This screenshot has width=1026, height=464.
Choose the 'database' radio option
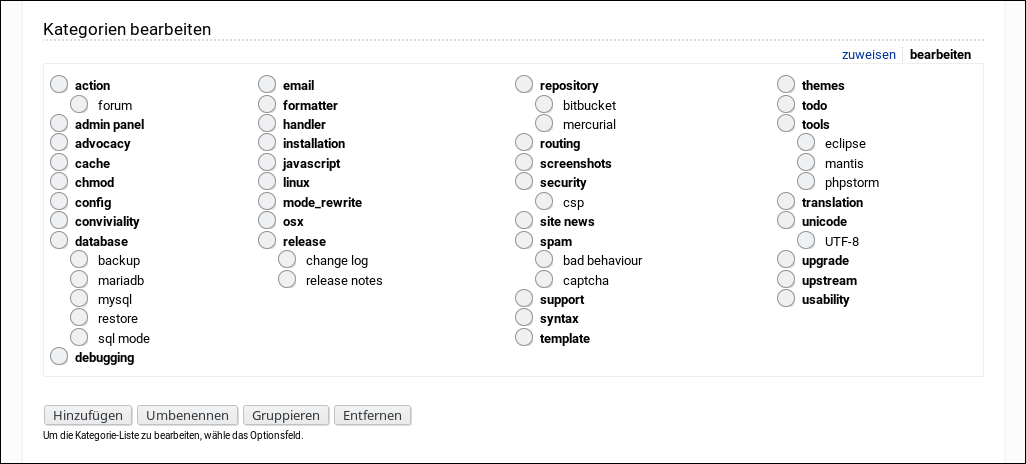[59, 241]
